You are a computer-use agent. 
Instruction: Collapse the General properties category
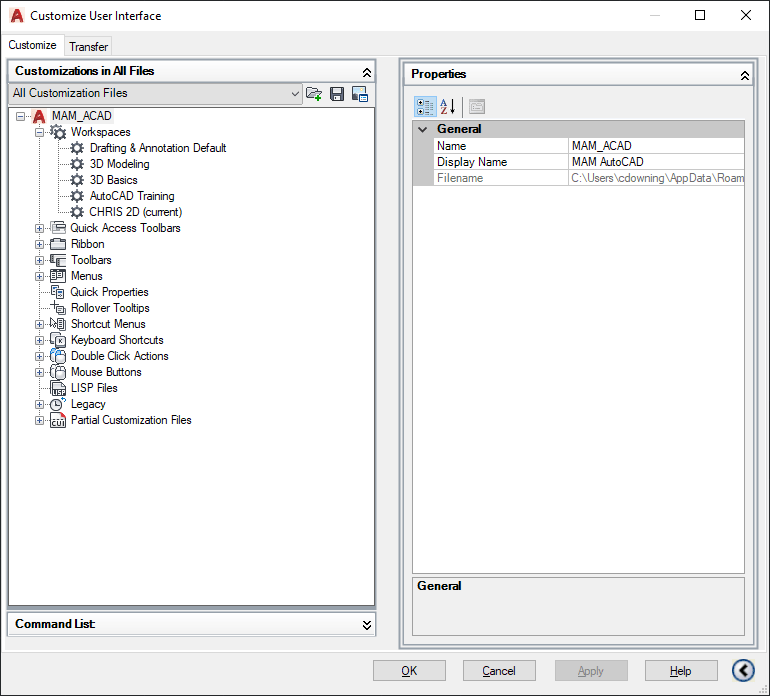(x=423, y=129)
